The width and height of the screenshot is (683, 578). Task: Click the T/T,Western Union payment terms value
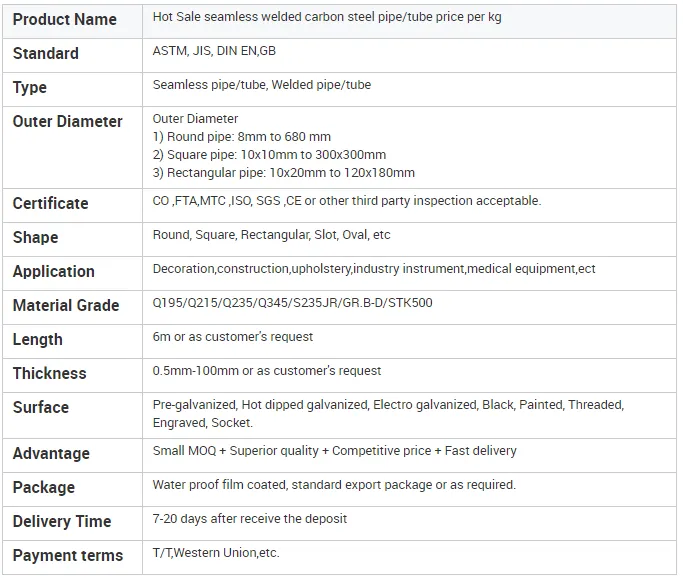(x=216, y=553)
